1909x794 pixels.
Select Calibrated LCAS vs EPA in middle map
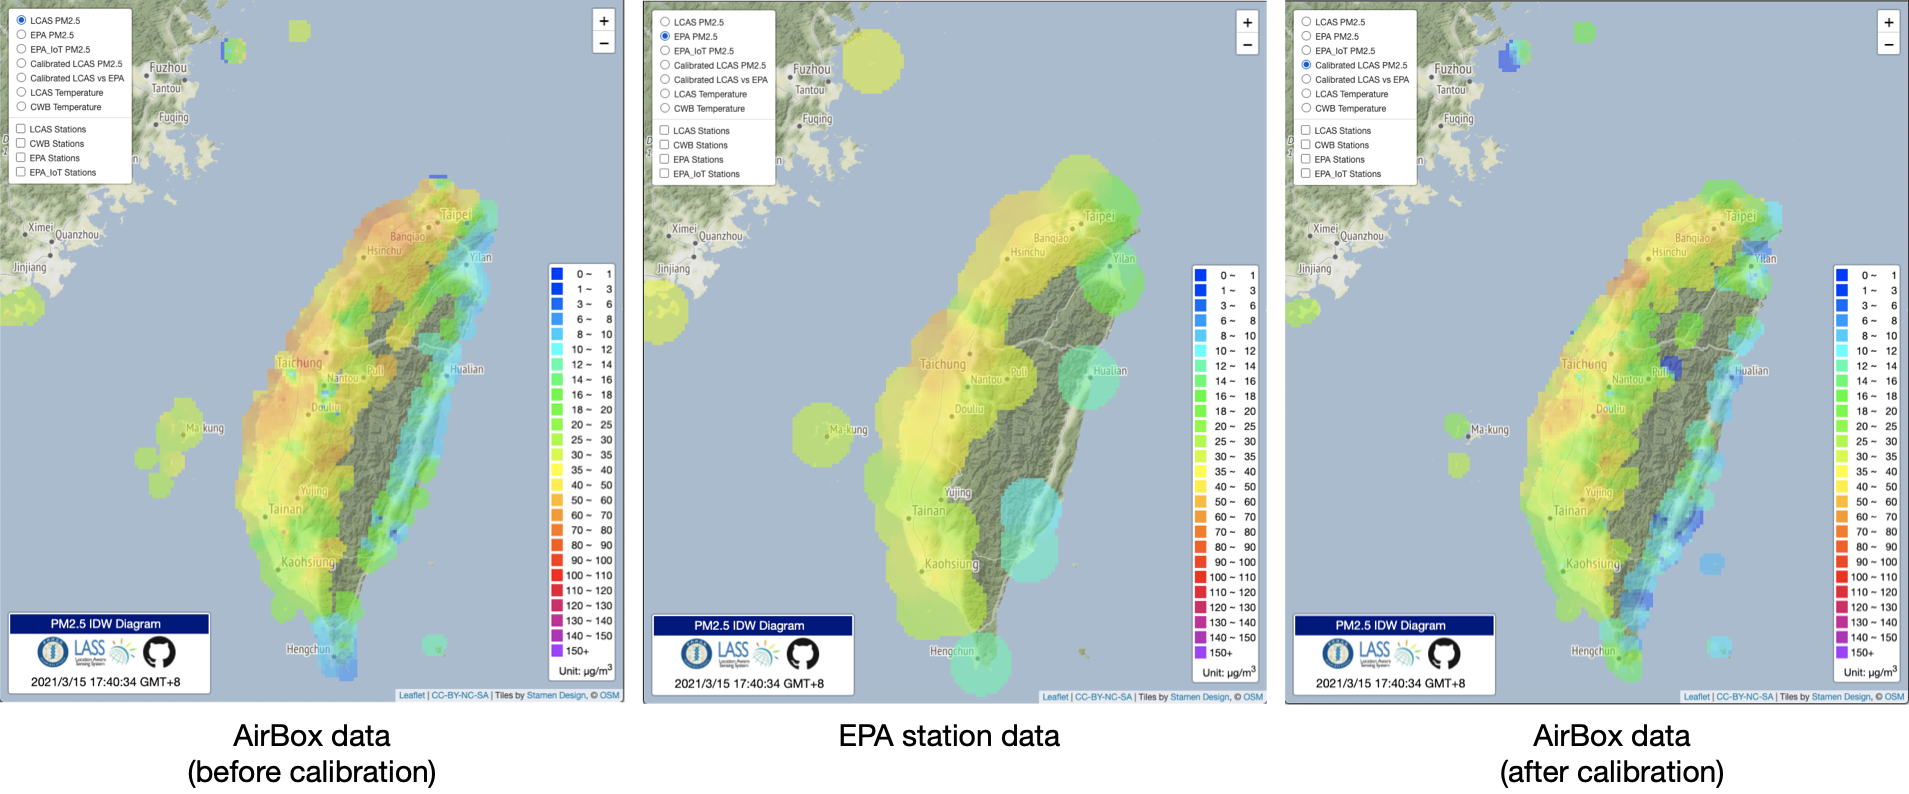pos(665,79)
